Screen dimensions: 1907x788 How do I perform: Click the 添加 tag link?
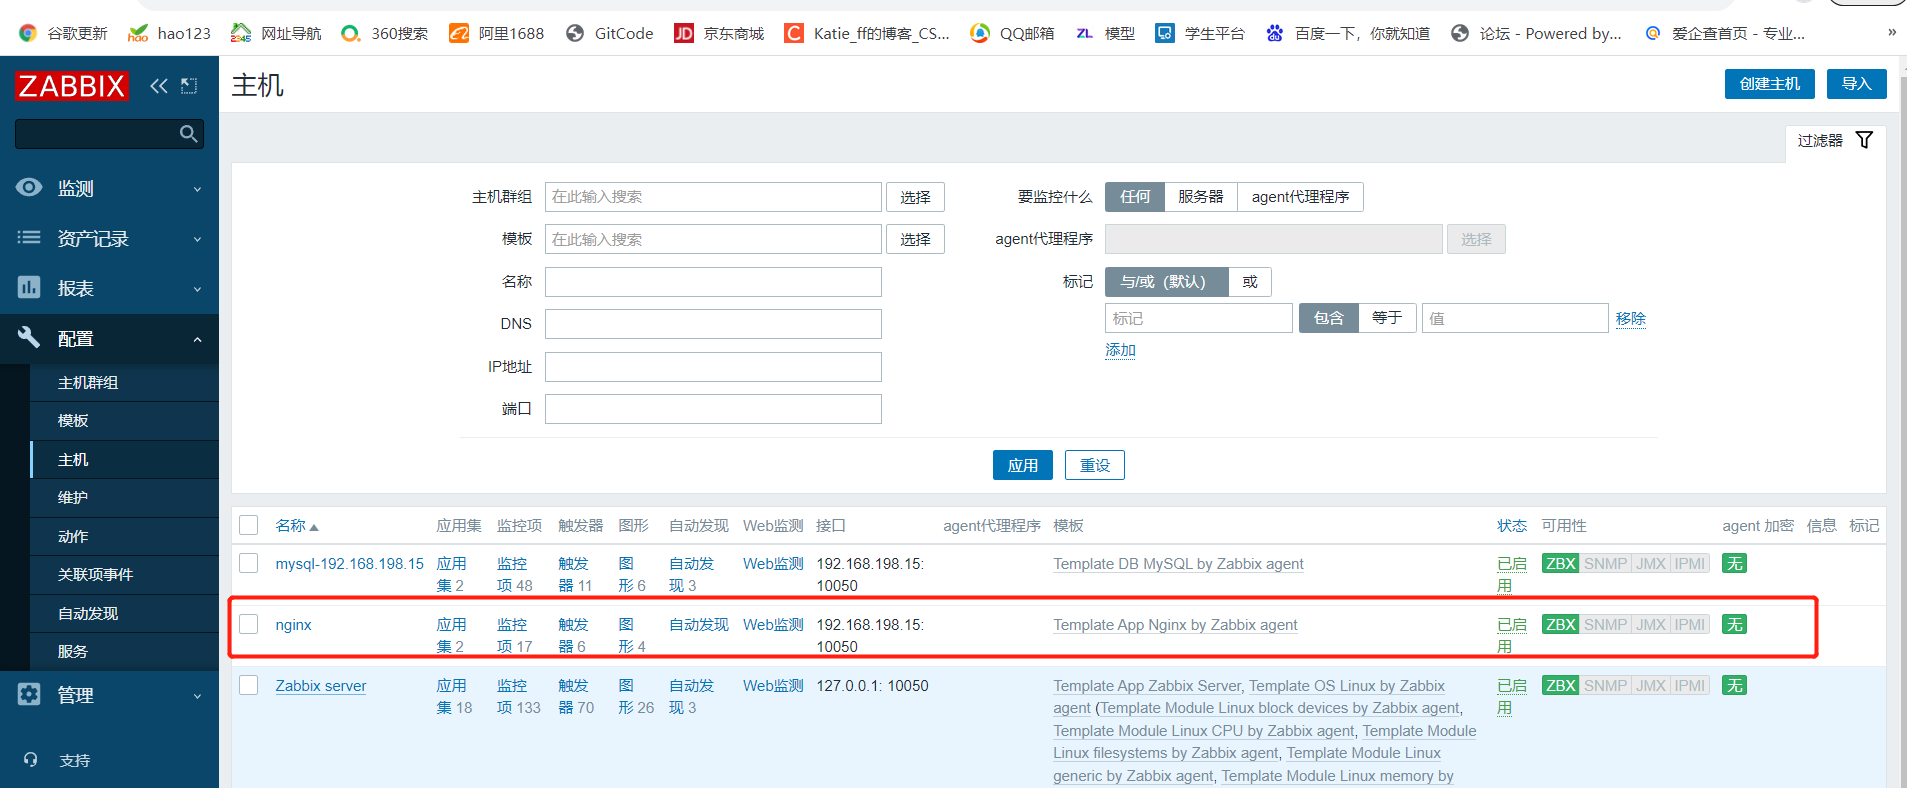(x=1120, y=350)
